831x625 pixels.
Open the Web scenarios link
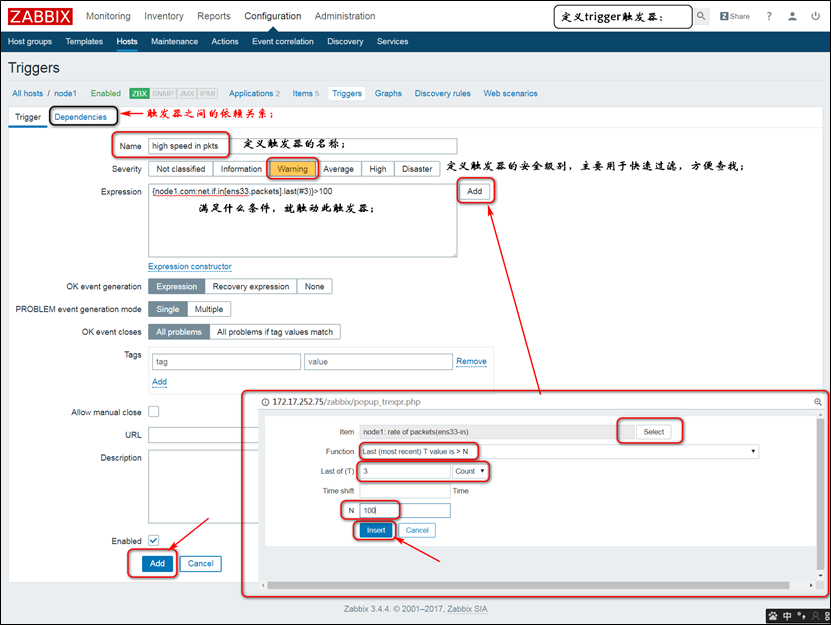click(510, 93)
